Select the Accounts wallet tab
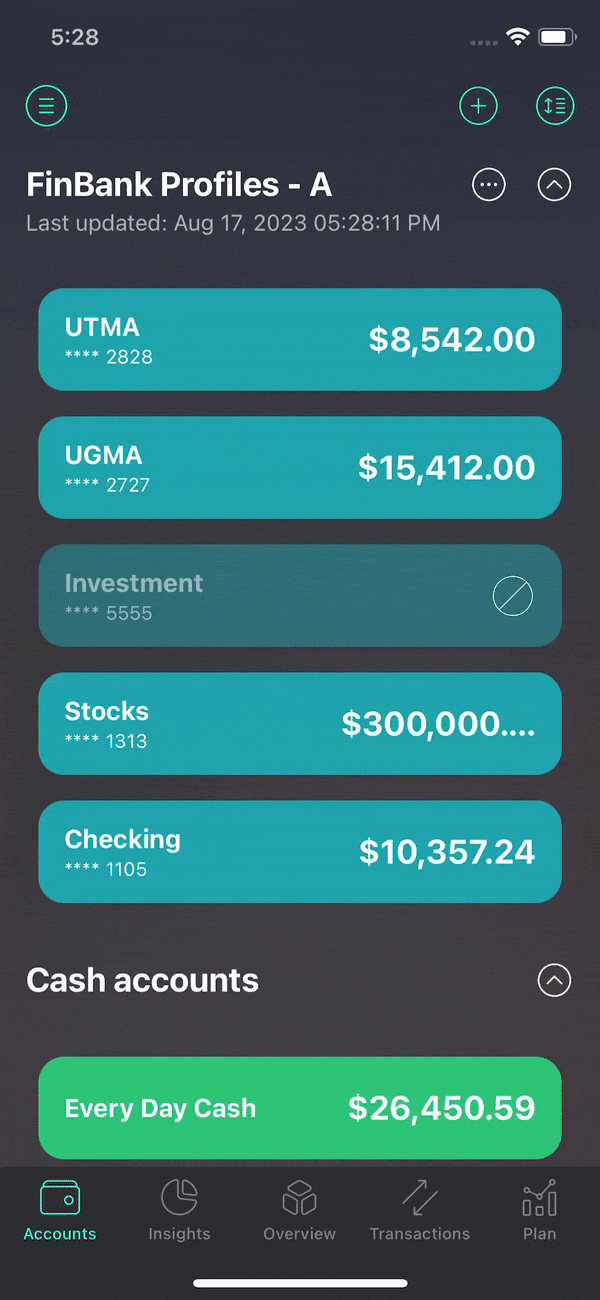This screenshot has height=1300, width=600. [60, 1210]
